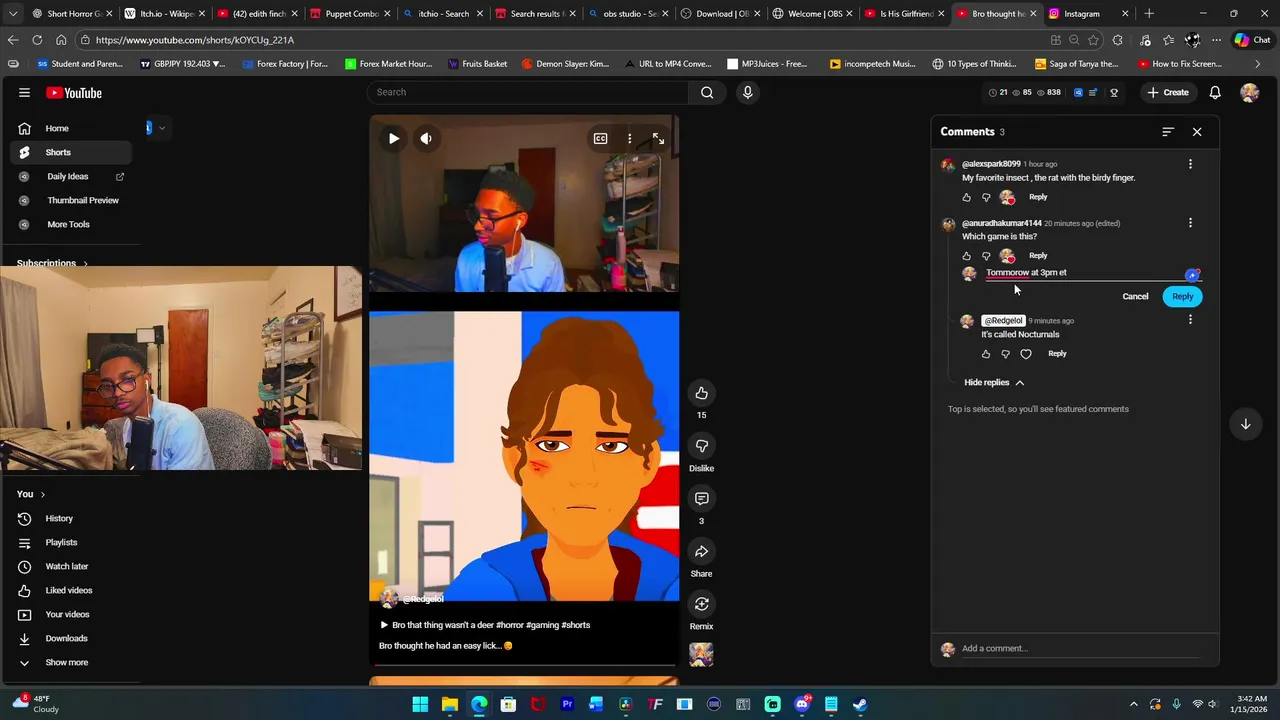Open History in the sidebar
This screenshot has width=1280, height=720.
[71, 518]
